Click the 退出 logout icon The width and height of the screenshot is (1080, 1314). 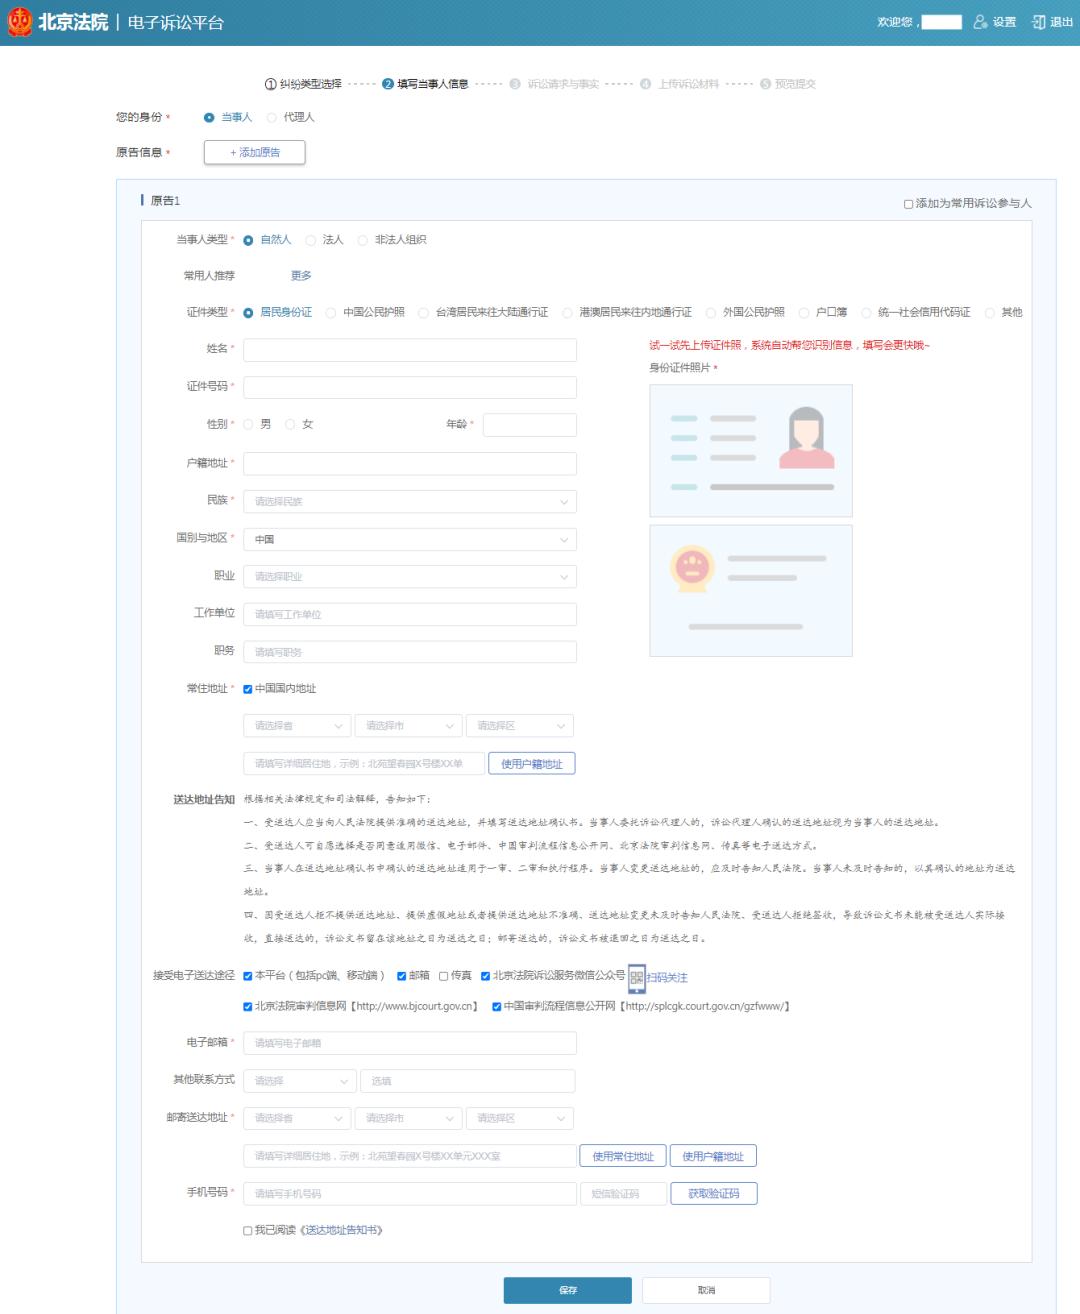point(1038,22)
